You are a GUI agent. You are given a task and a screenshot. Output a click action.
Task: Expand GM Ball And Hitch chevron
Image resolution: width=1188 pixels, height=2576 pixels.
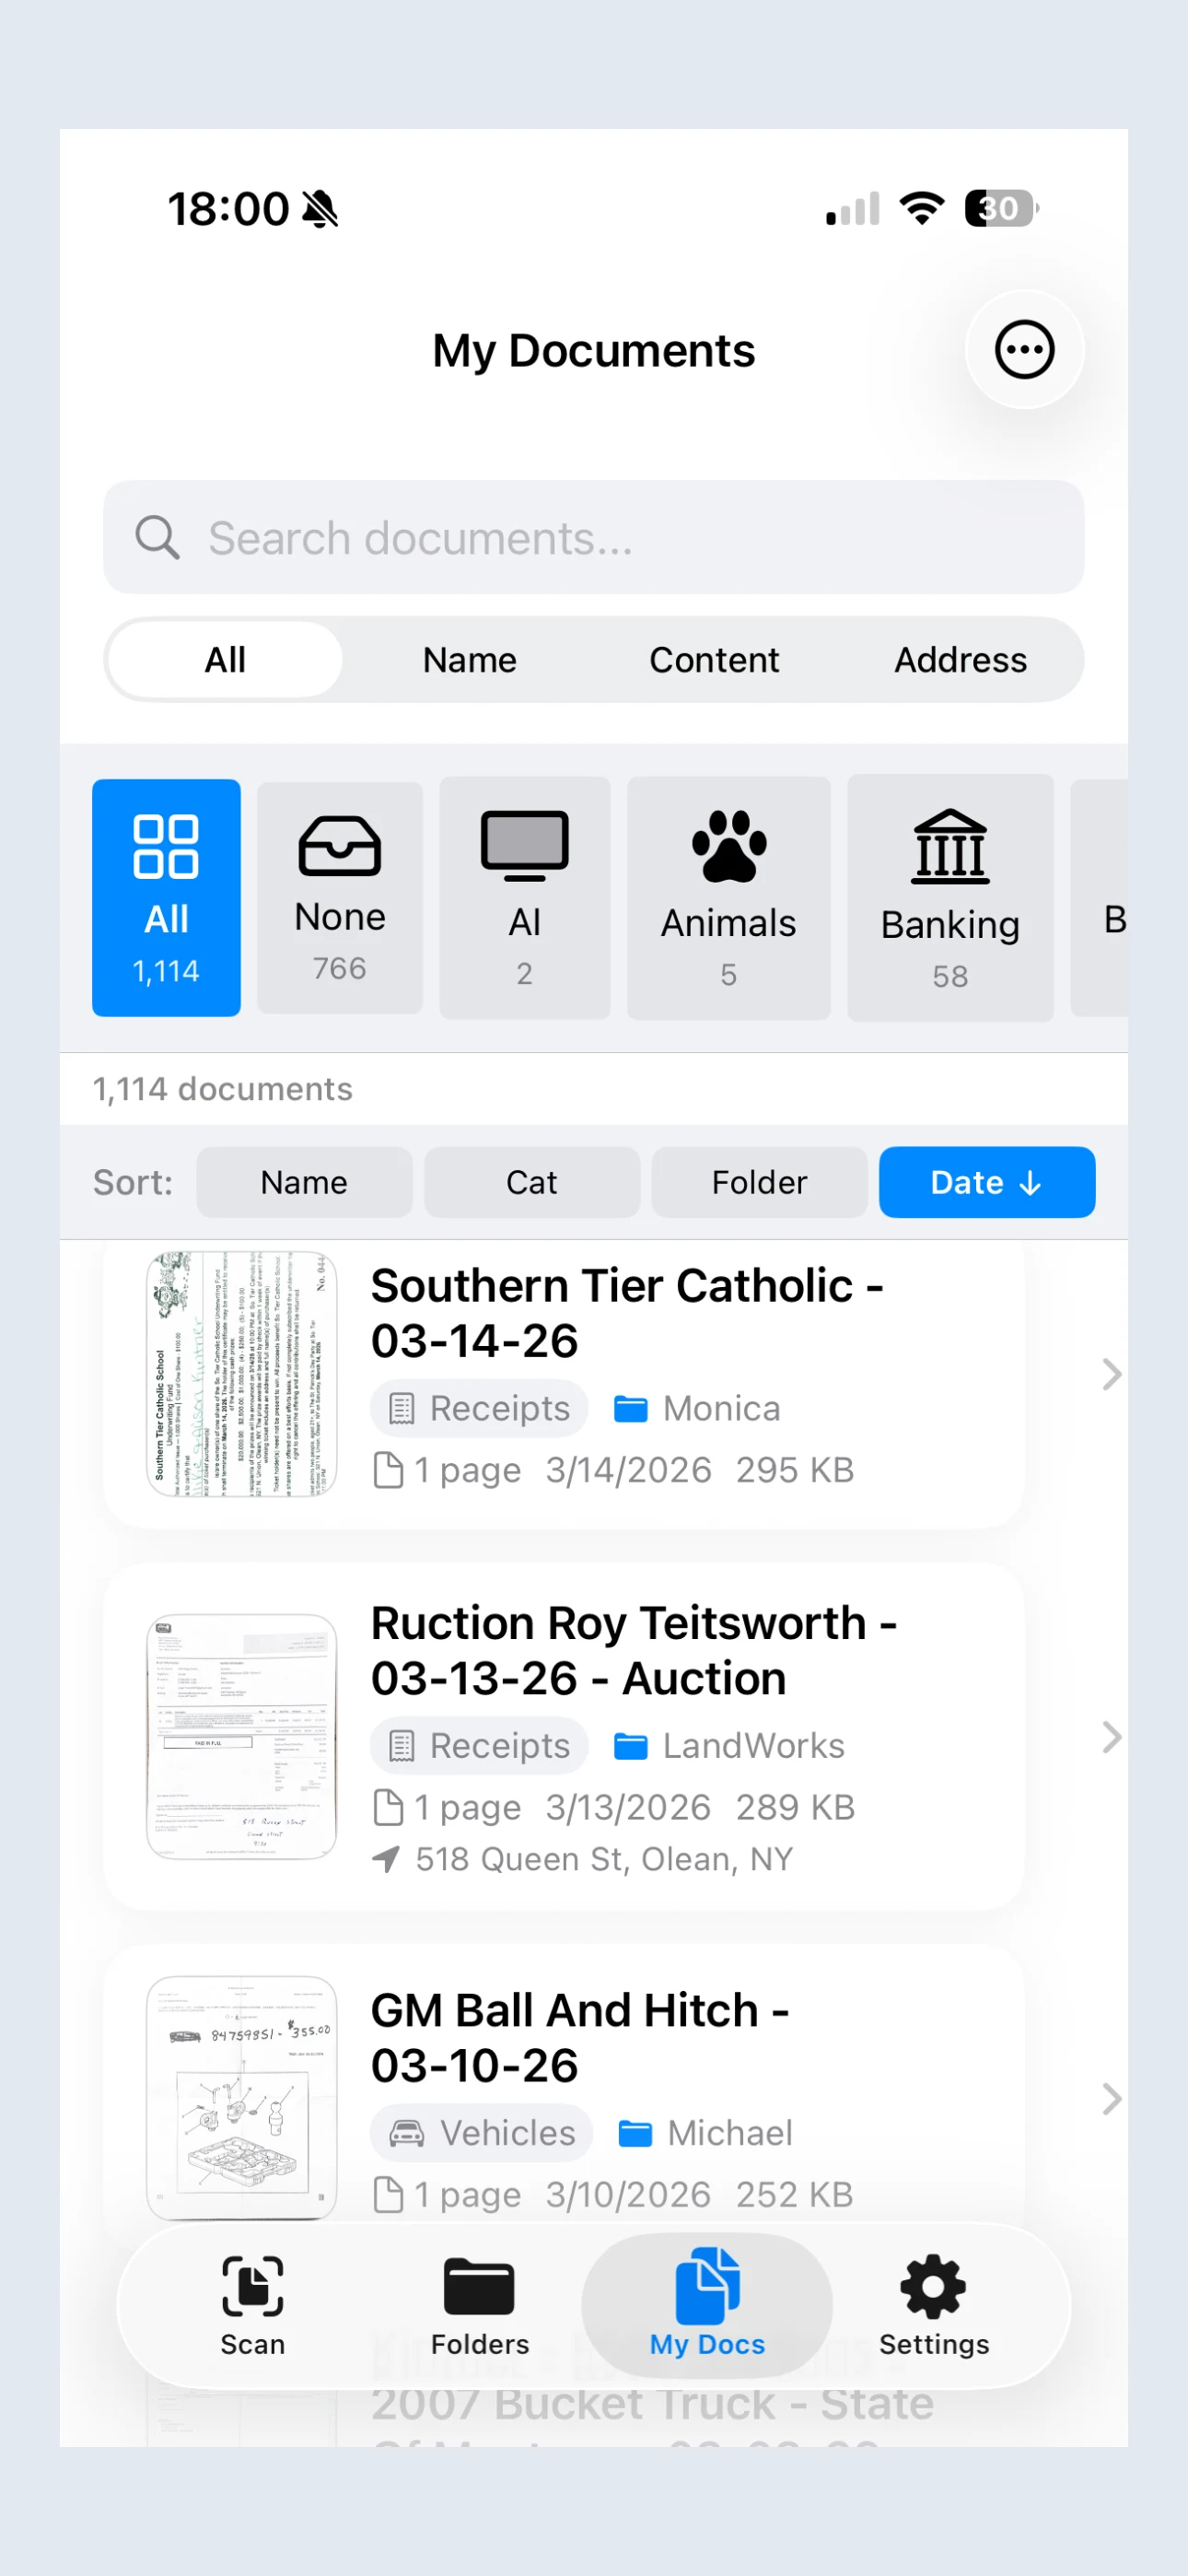tap(1111, 2099)
